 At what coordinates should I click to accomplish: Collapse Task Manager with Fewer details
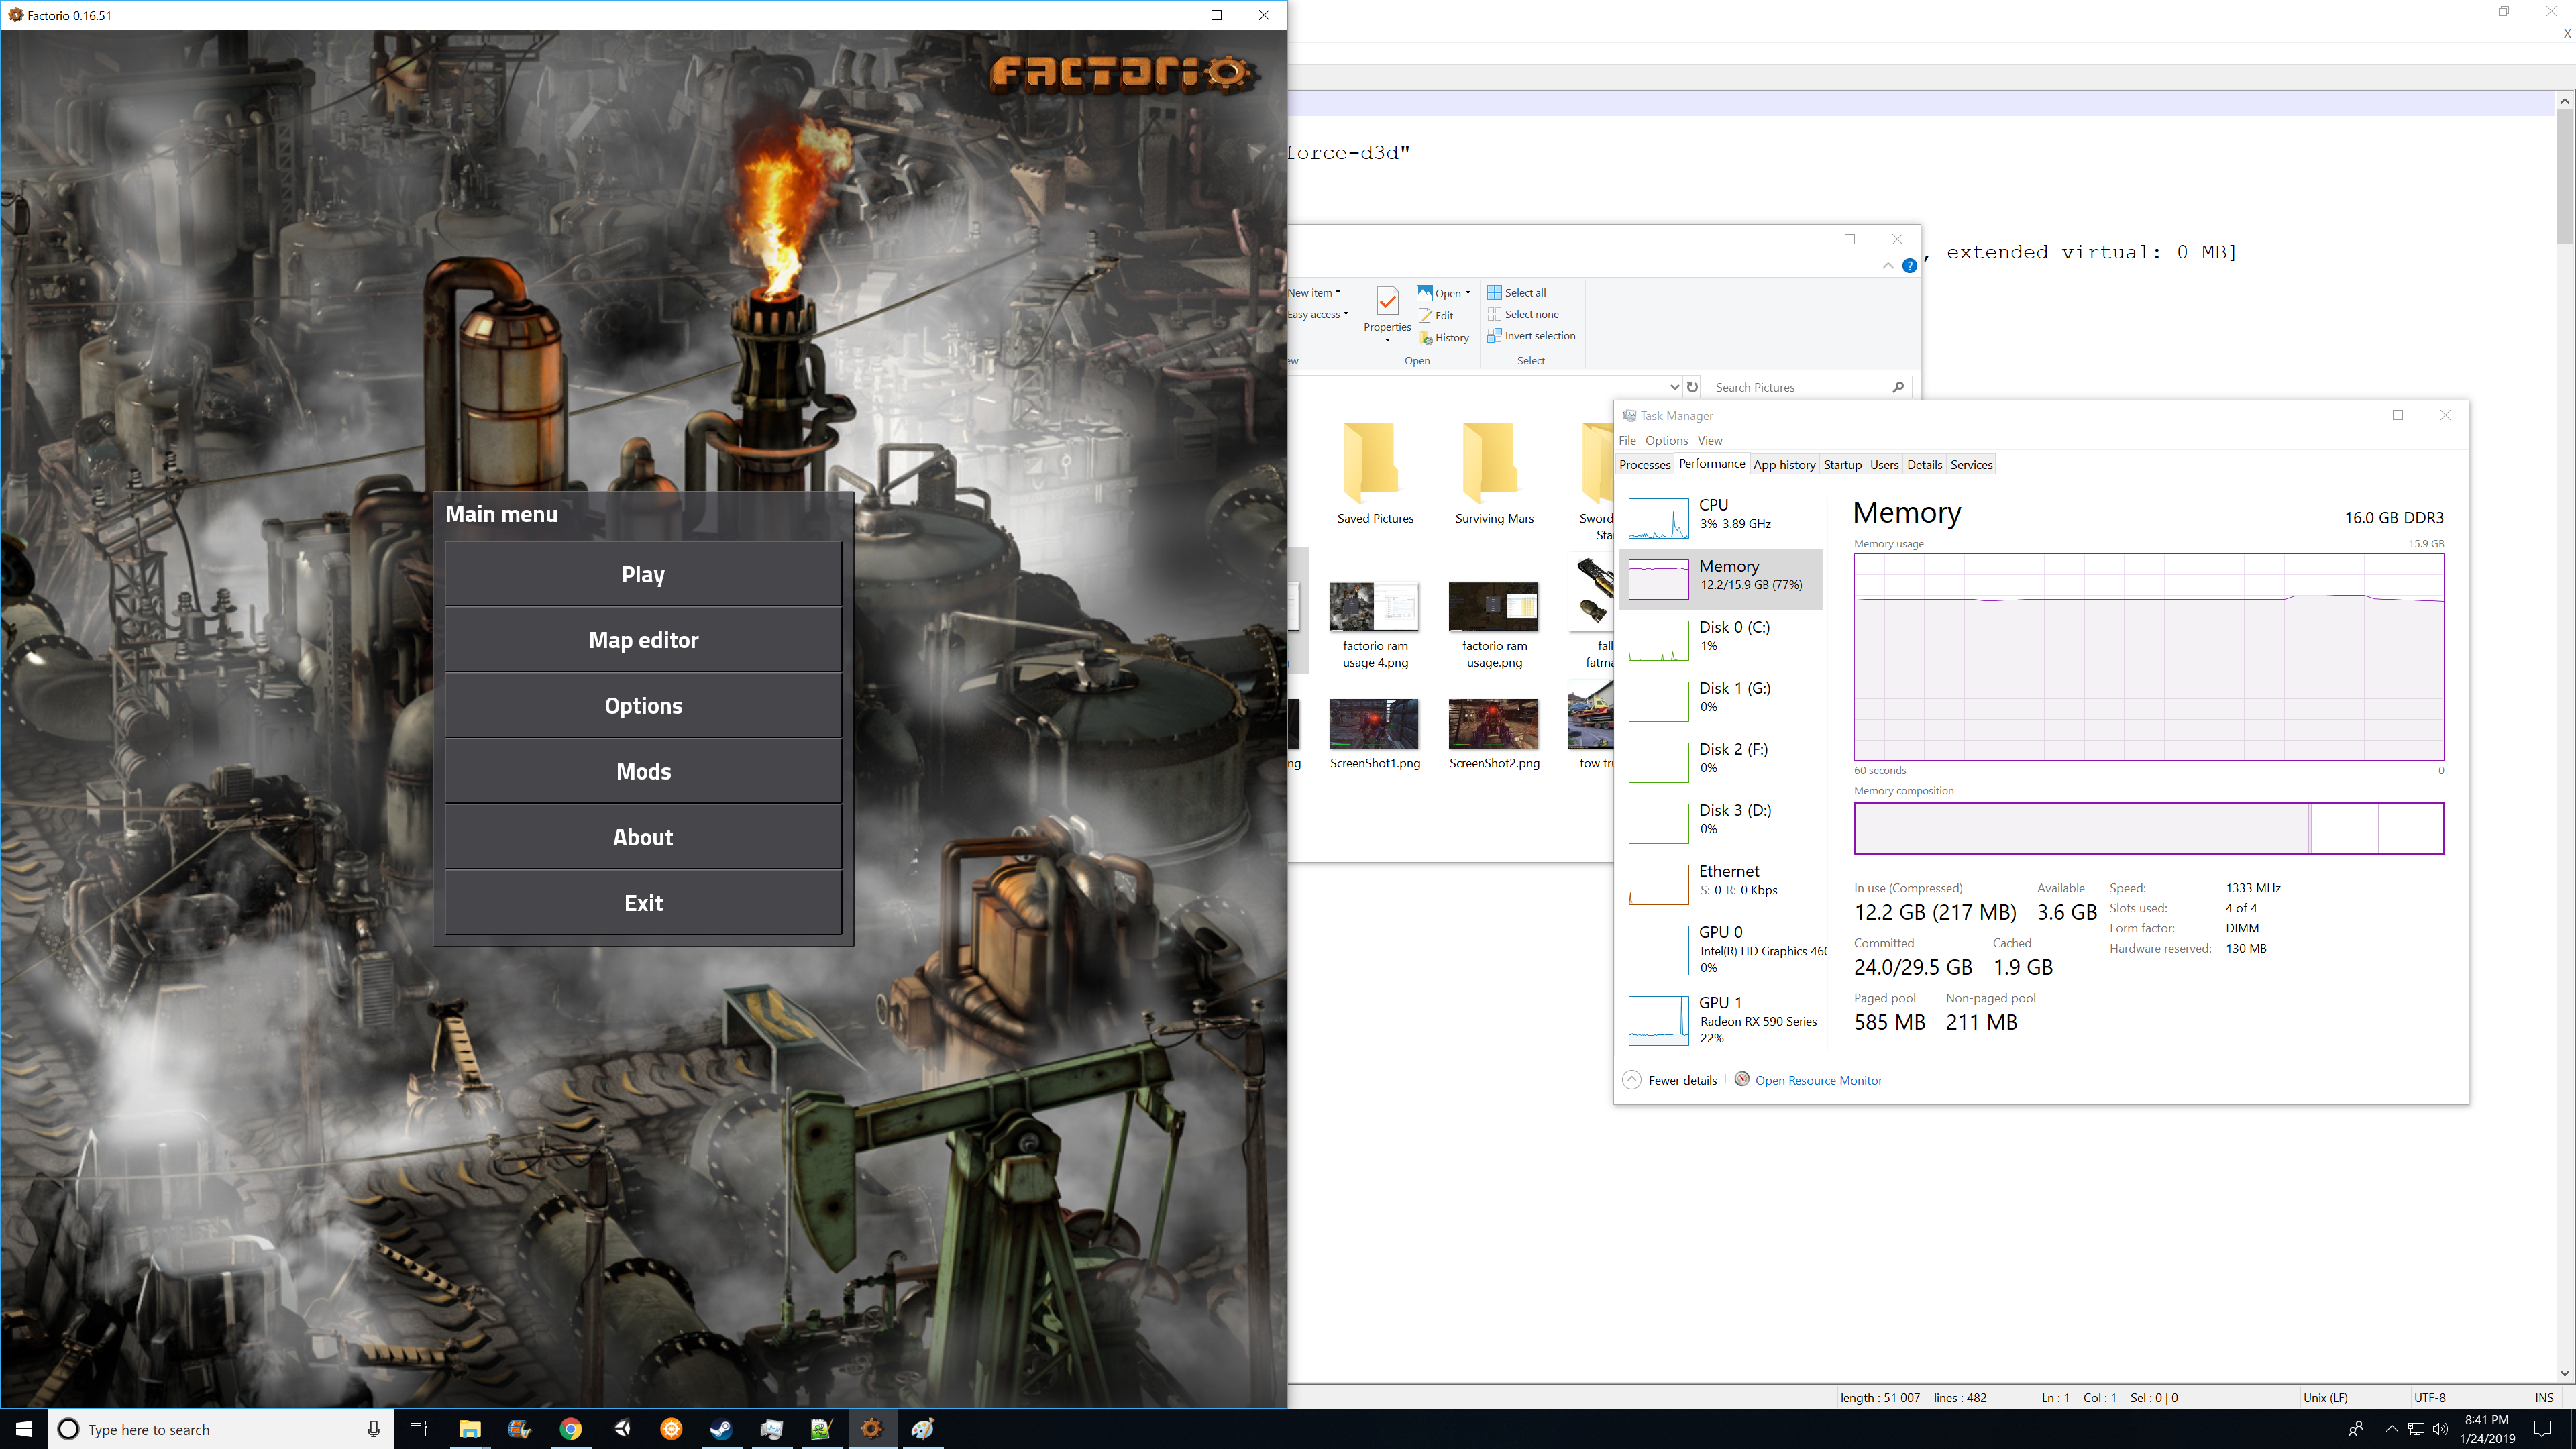(1670, 1080)
